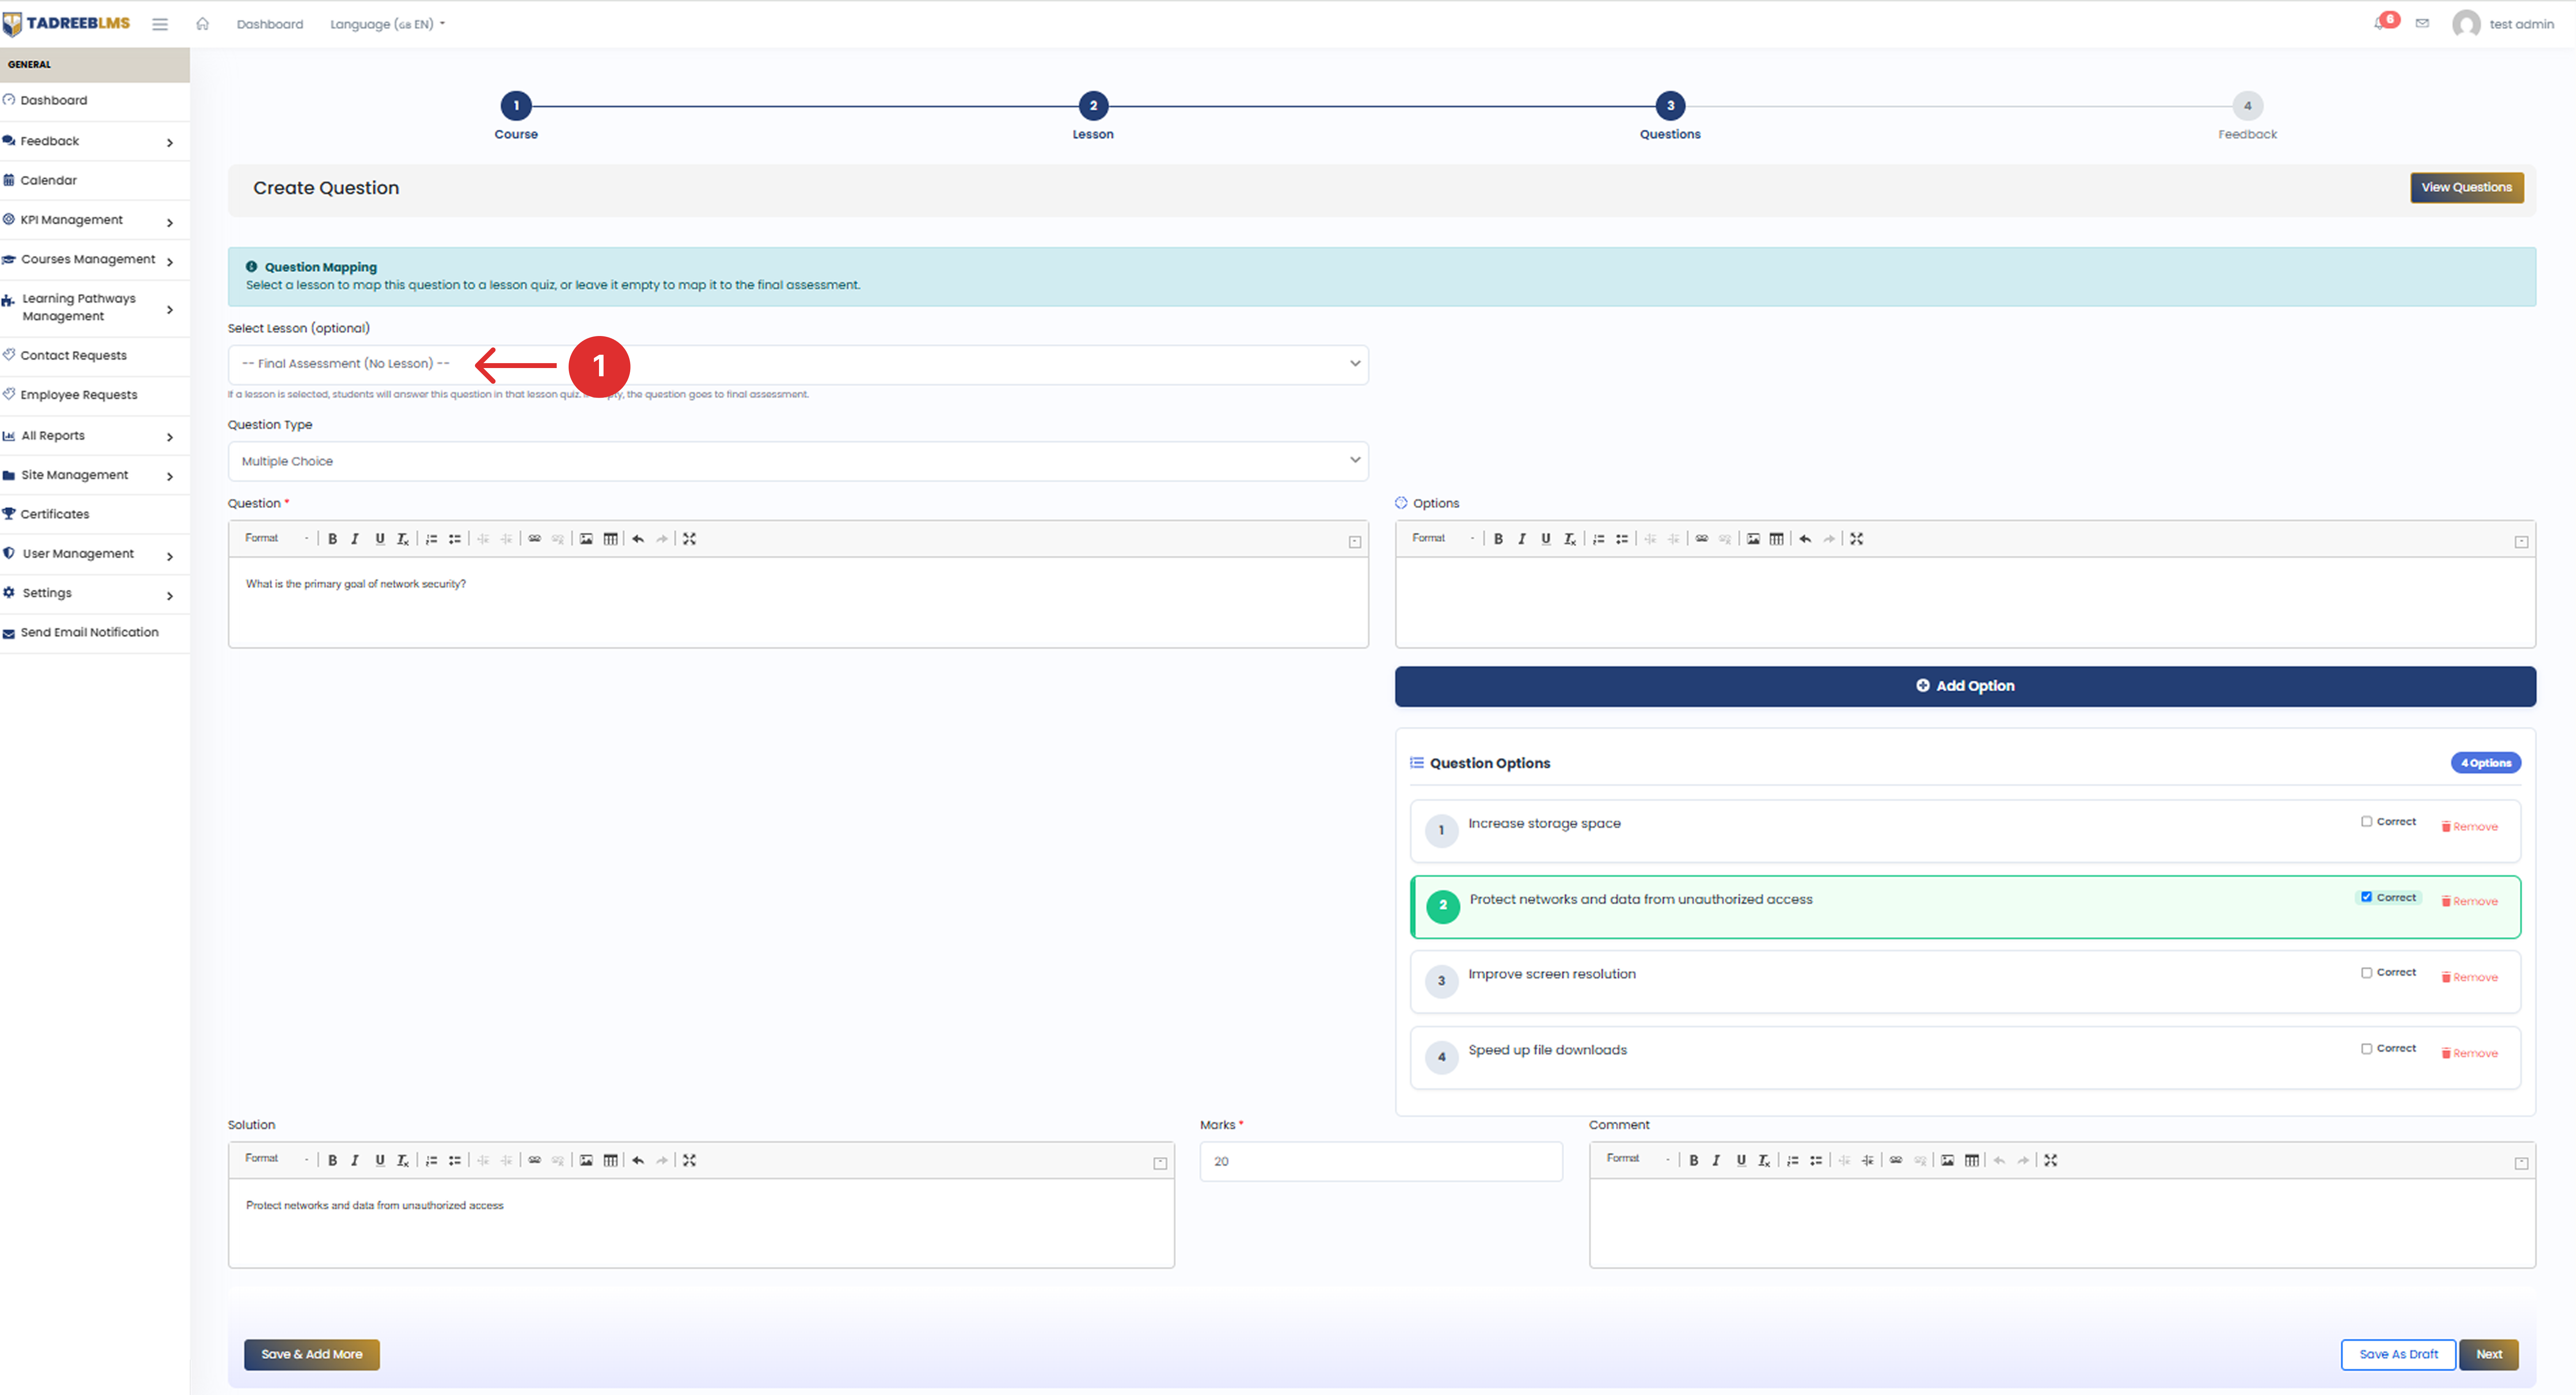Remove formatting in the Question editor toolbar

(403, 539)
